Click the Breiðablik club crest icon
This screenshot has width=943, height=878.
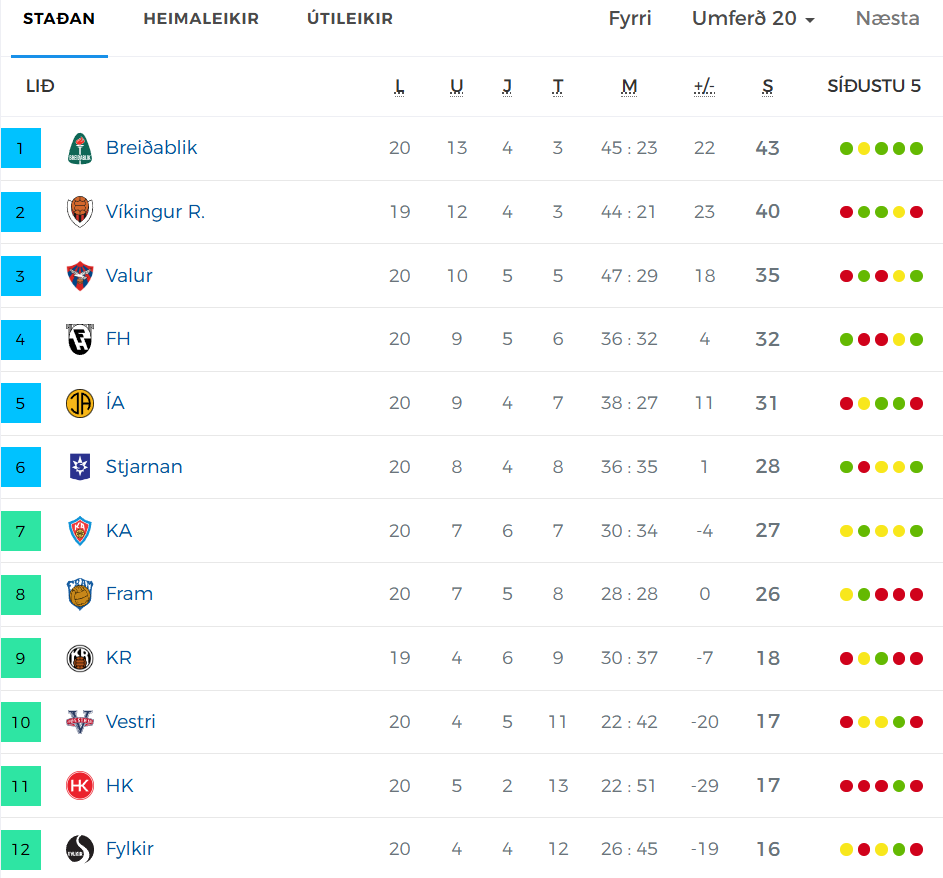(80, 148)
